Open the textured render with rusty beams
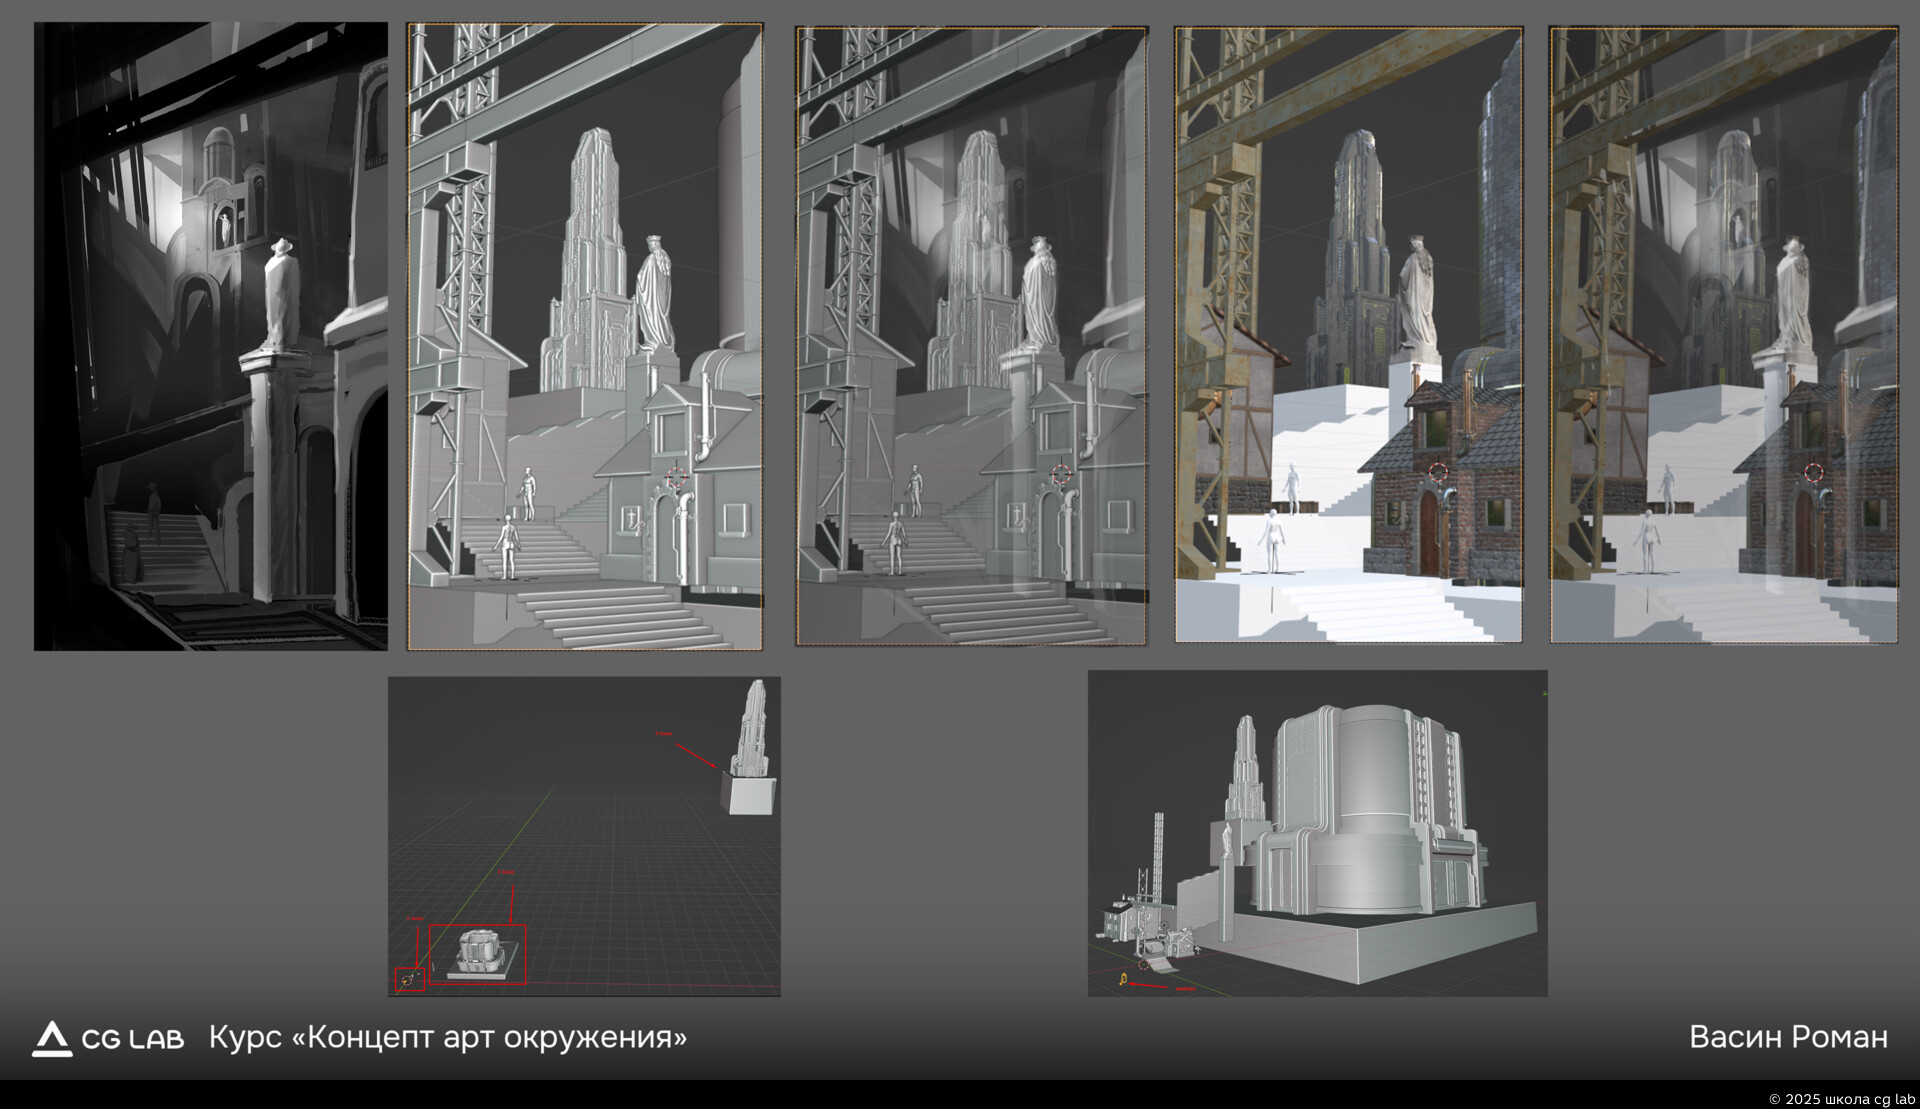 click(x=1349, y=334)
